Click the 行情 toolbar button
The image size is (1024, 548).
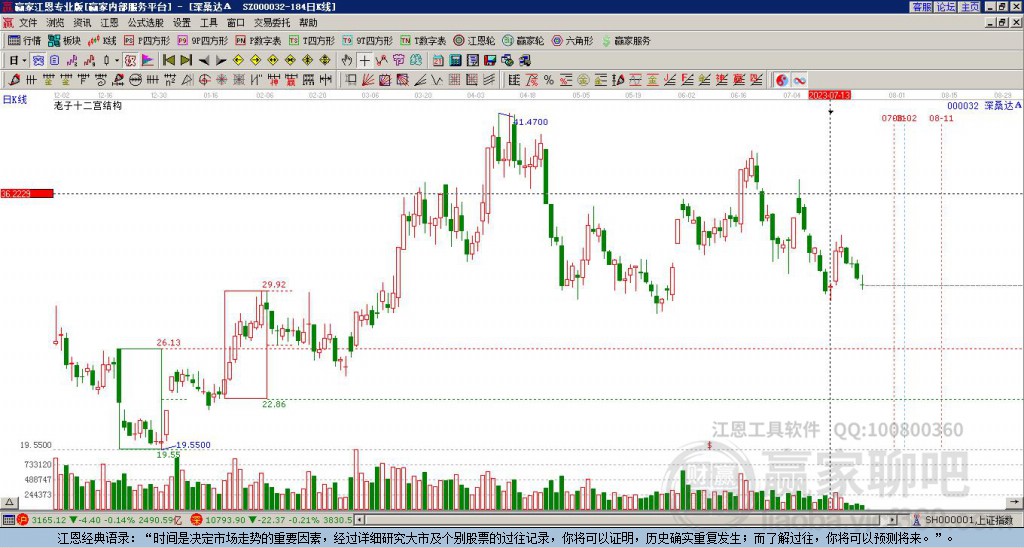[25, 40]
